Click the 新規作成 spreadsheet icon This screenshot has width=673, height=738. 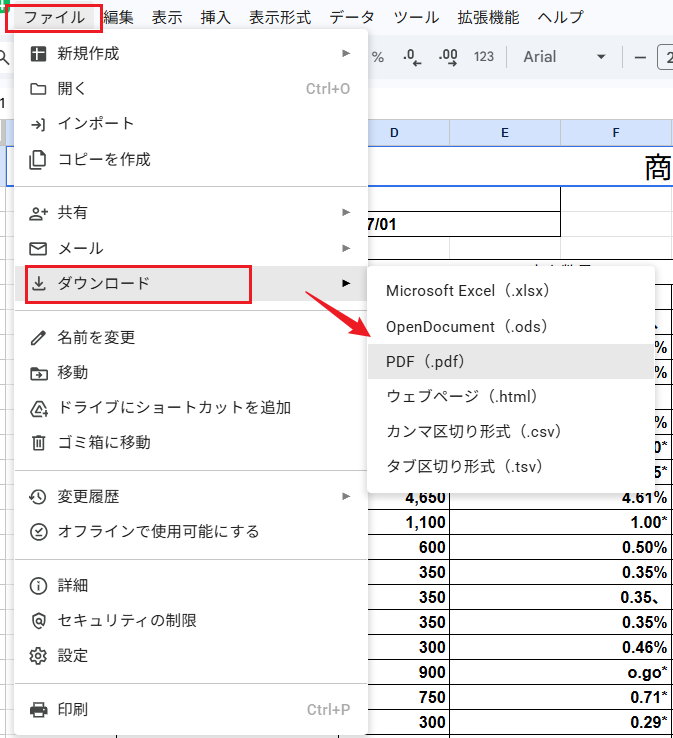38,54
